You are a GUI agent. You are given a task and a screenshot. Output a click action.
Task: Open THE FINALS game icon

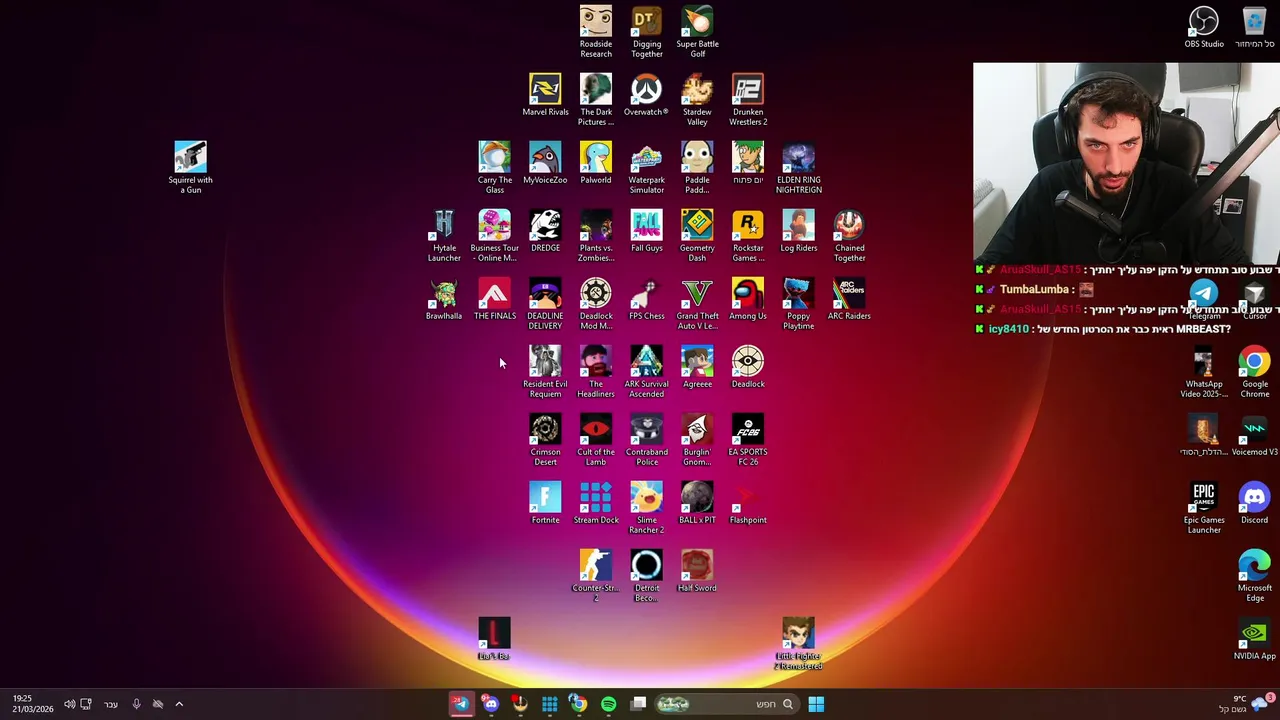tap(494, 299)
